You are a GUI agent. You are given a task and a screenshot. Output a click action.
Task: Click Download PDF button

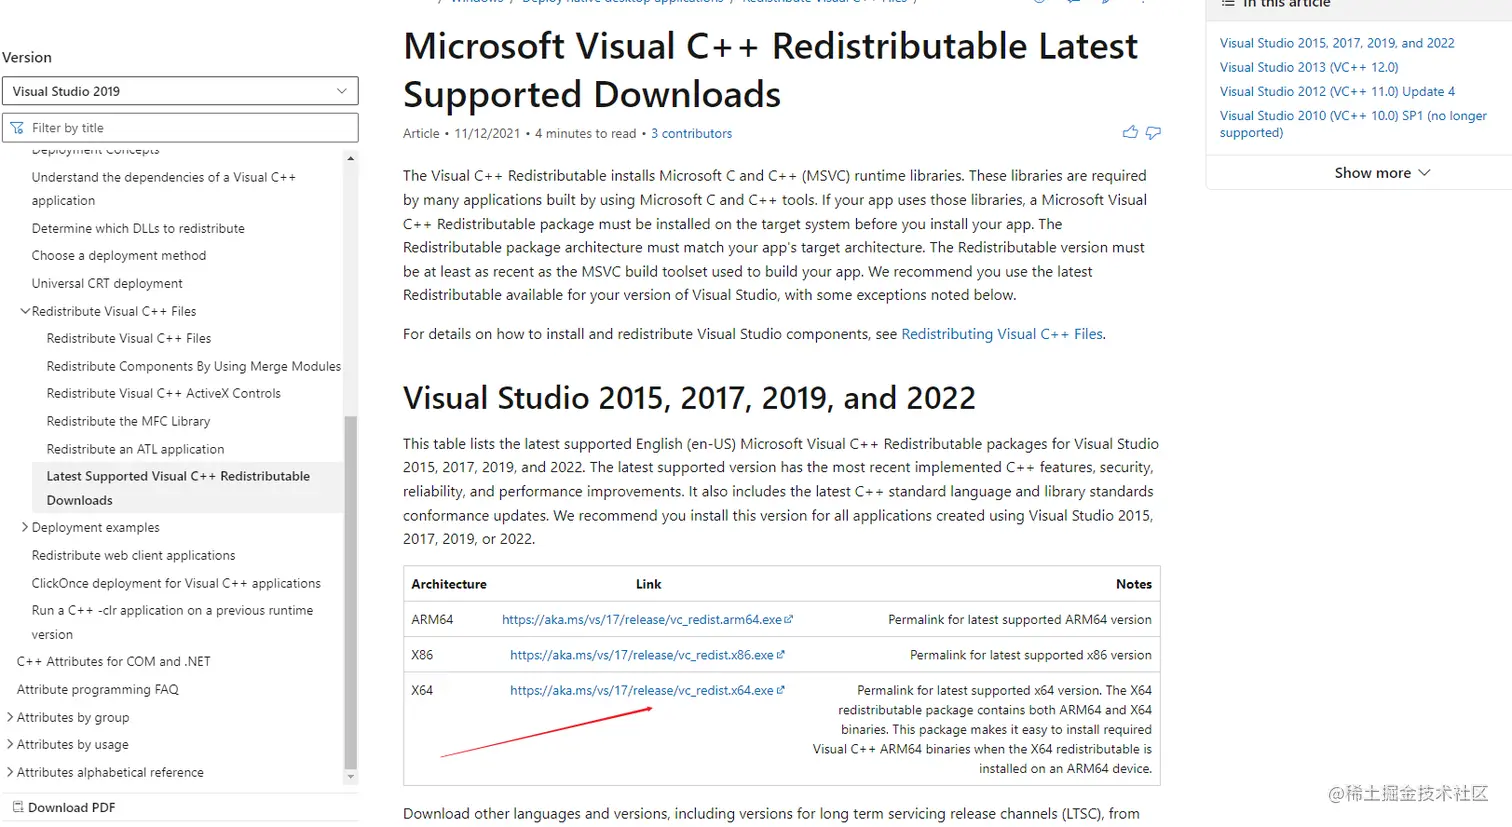point(64,807)
